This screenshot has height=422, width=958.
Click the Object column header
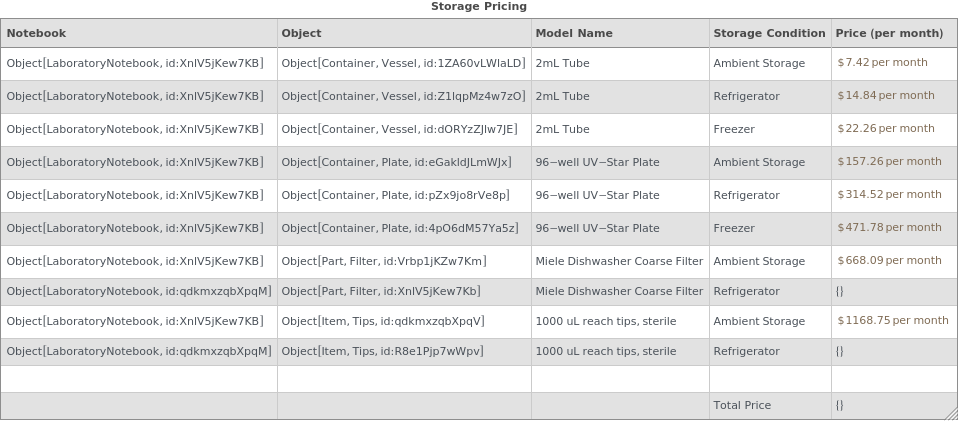tap(301, 33)
